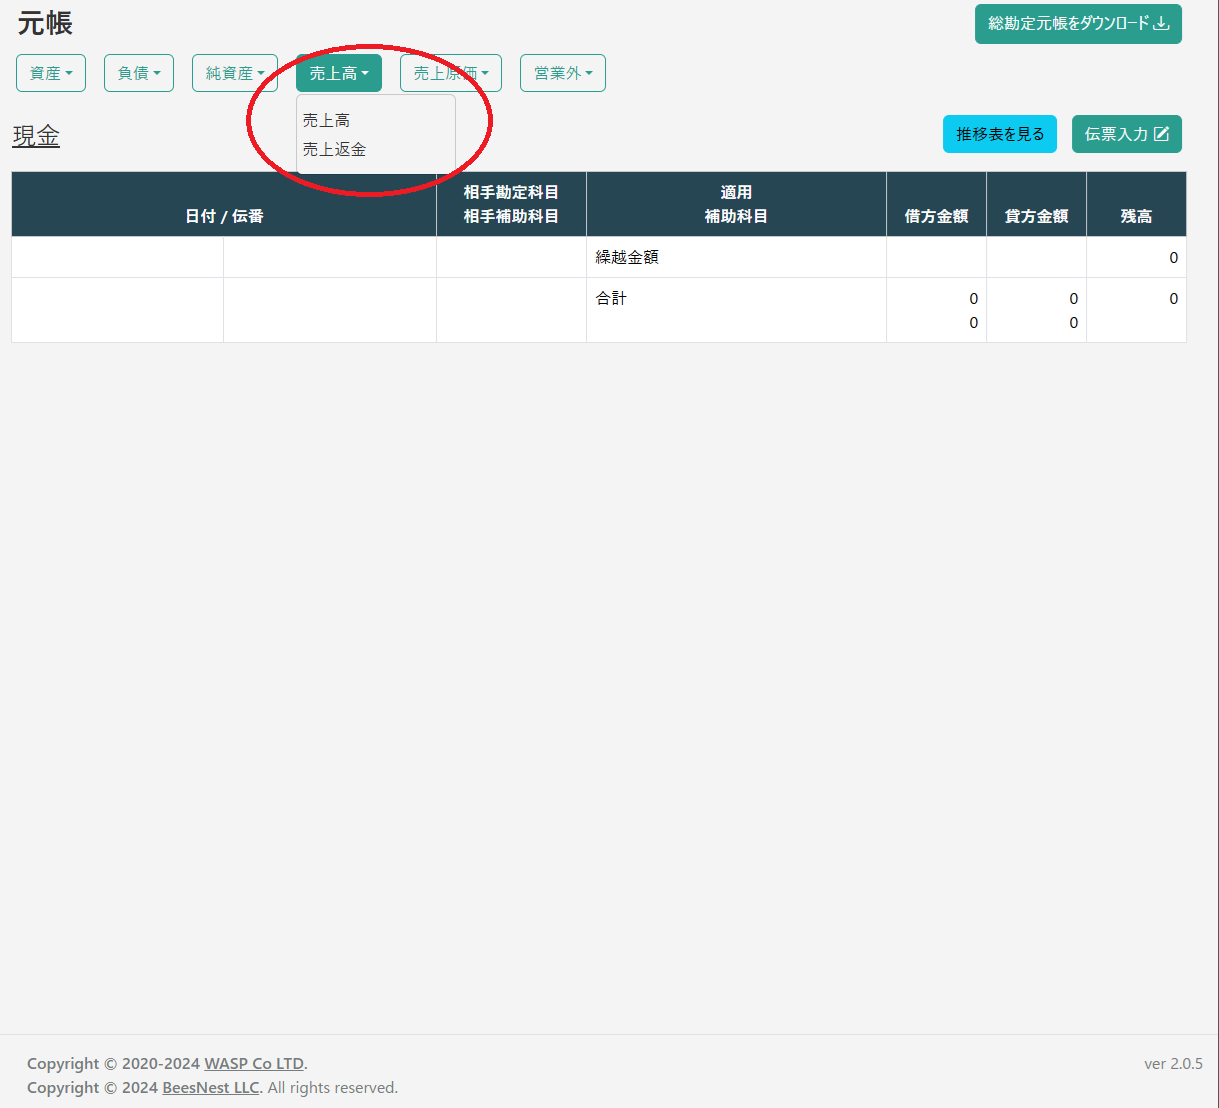
Task: Select the 相手勘定科目 column header
Action: pyautogui.click(x=511, y=192)
